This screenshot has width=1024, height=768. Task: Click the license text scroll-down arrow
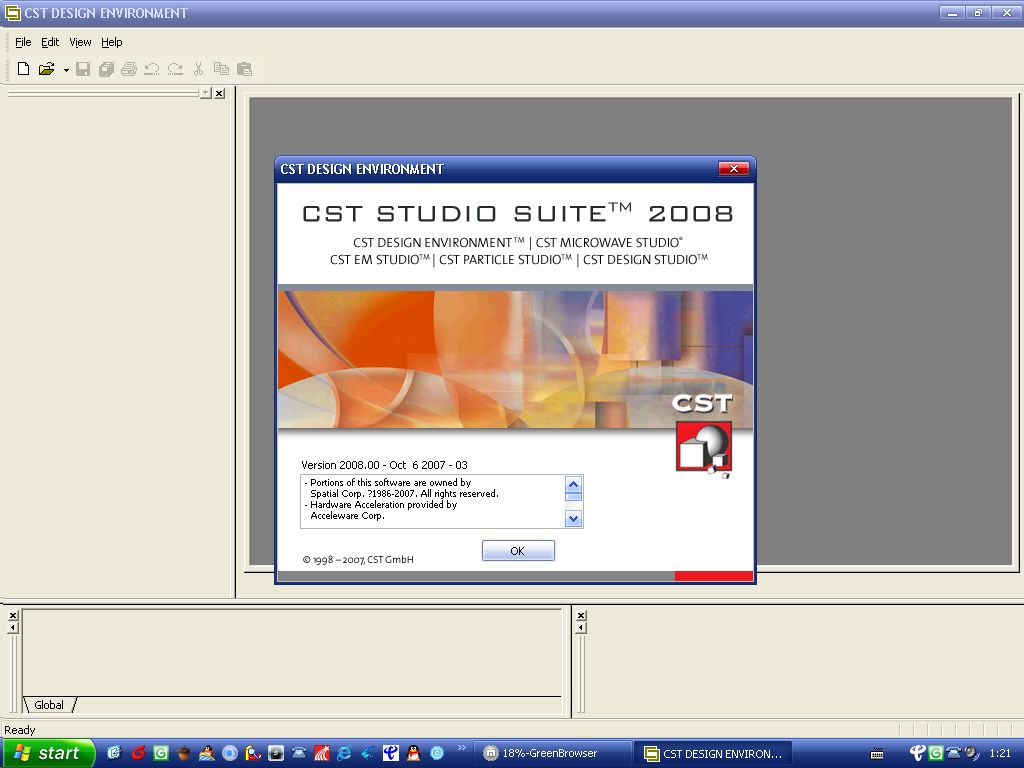click(573, 519)
